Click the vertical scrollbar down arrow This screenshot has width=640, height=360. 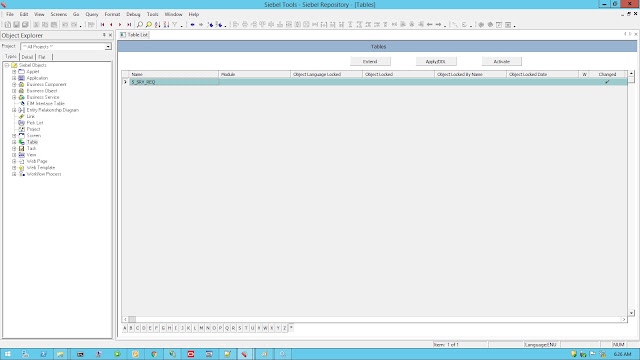click(x=631, y=313)
